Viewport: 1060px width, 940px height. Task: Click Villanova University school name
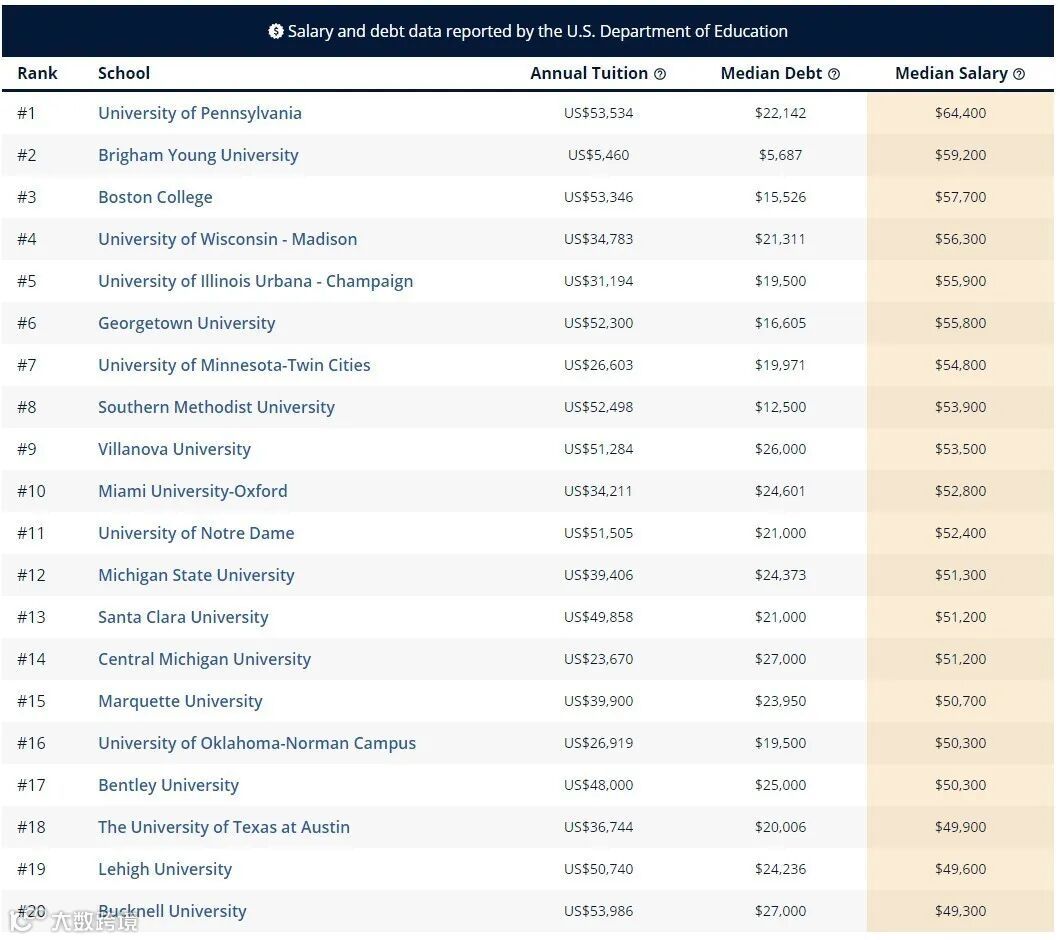click(174, 448)
